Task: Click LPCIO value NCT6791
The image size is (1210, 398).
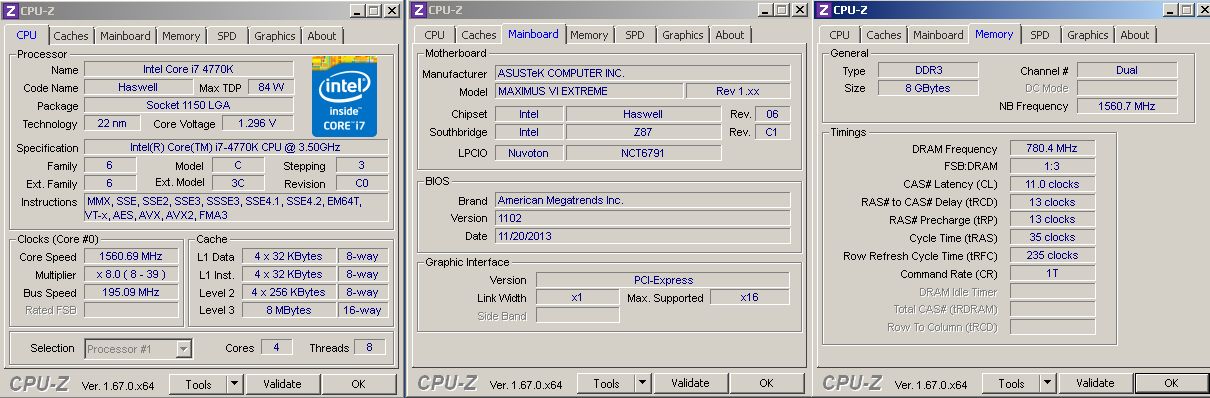Action: pyautogui.click(x=642, y=153)
